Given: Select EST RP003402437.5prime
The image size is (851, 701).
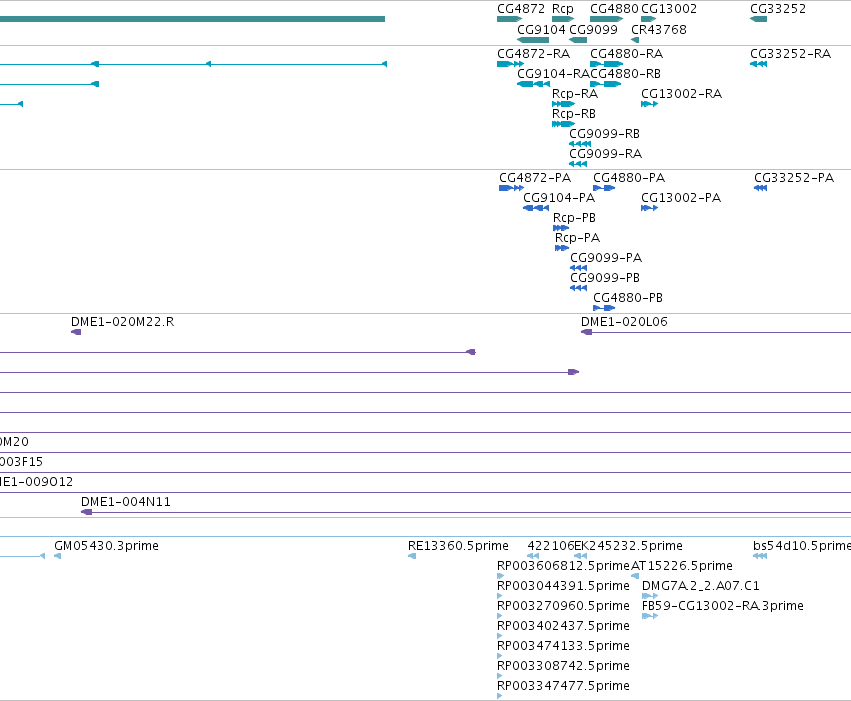Looking at the screenshot, I should point(563,626).
